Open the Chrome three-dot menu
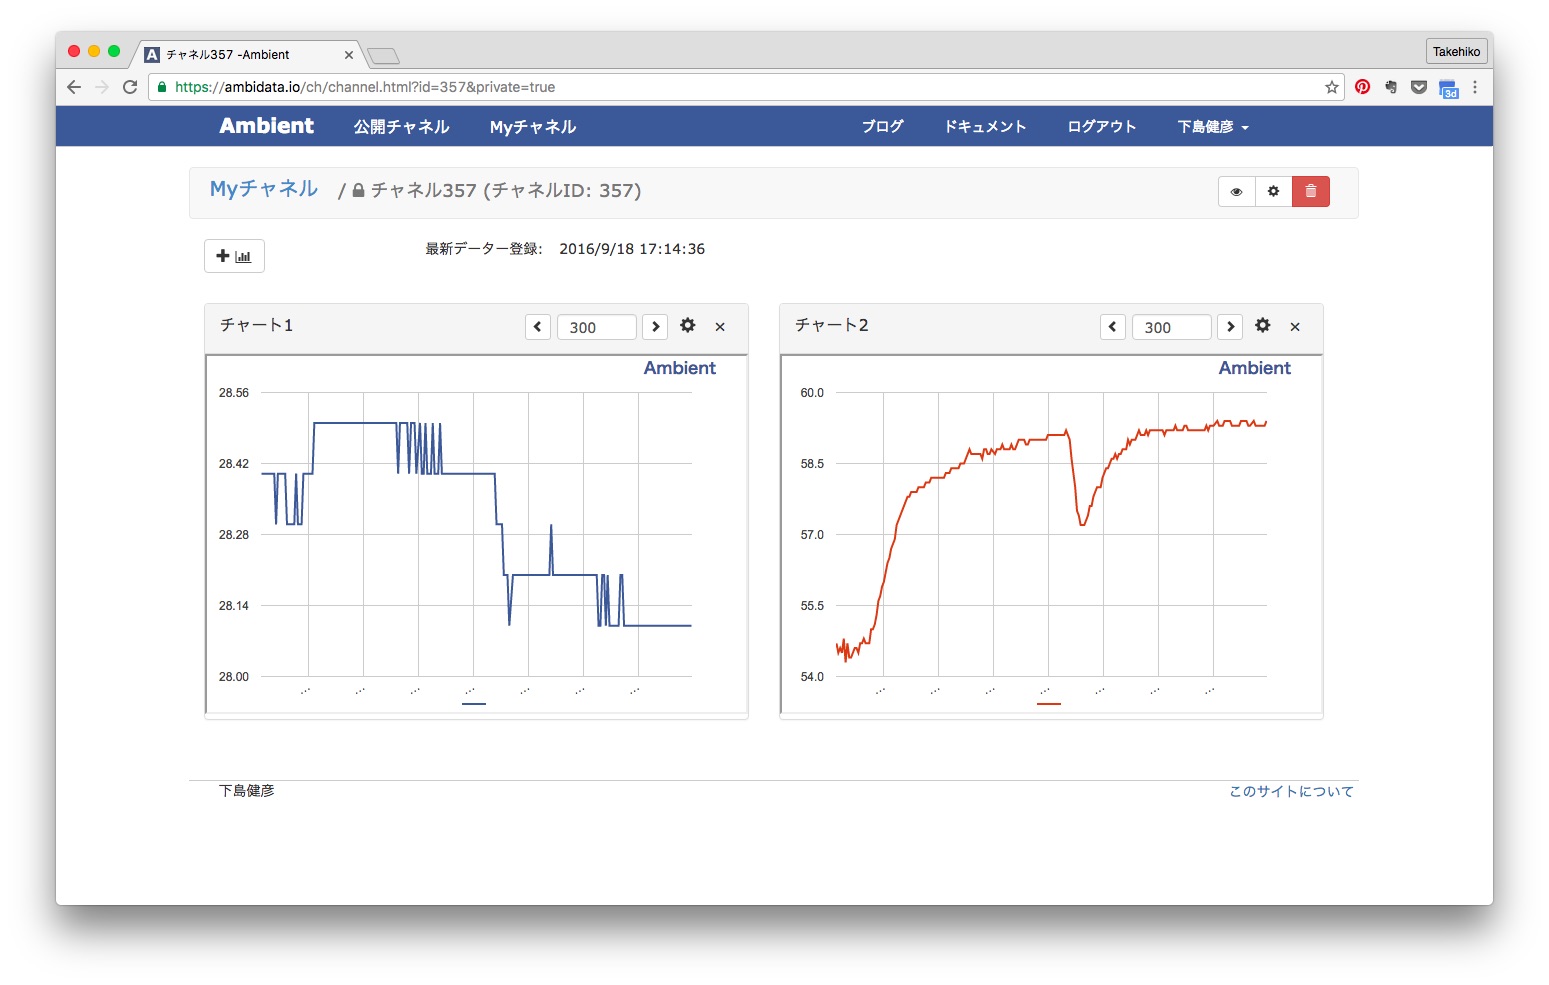Image resolution: width=1549 pixels, height=985 pixels. [1475, 87]
